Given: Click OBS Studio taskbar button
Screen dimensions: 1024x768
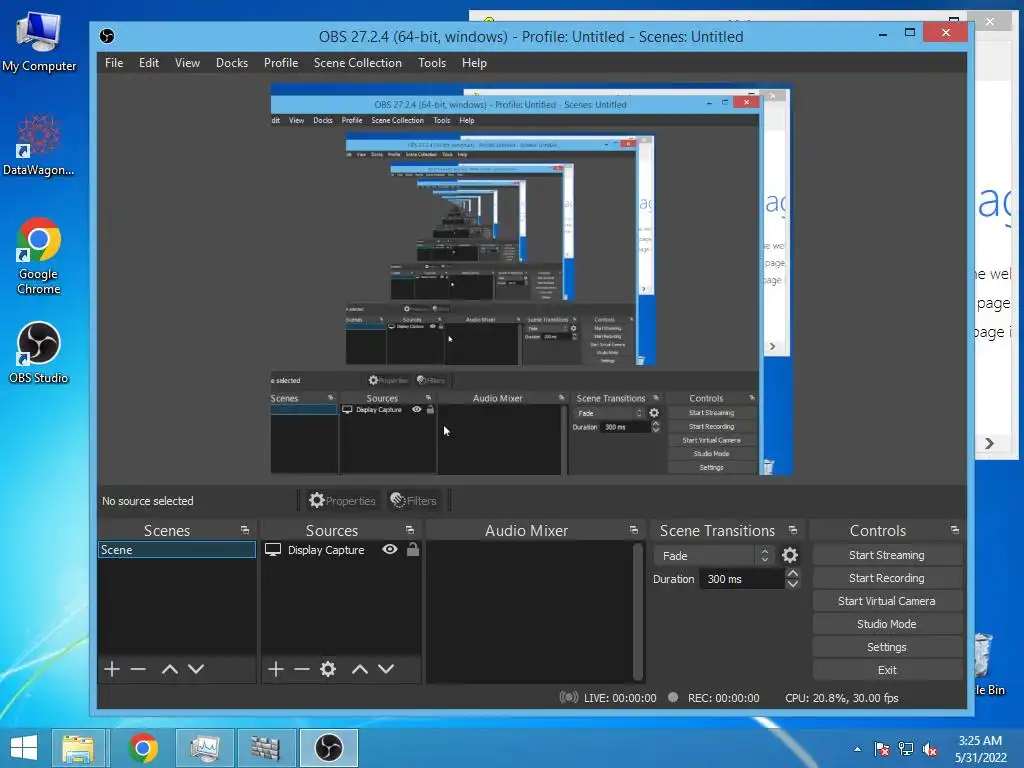Looking at the screenshot, I should (x=328, y=748).
